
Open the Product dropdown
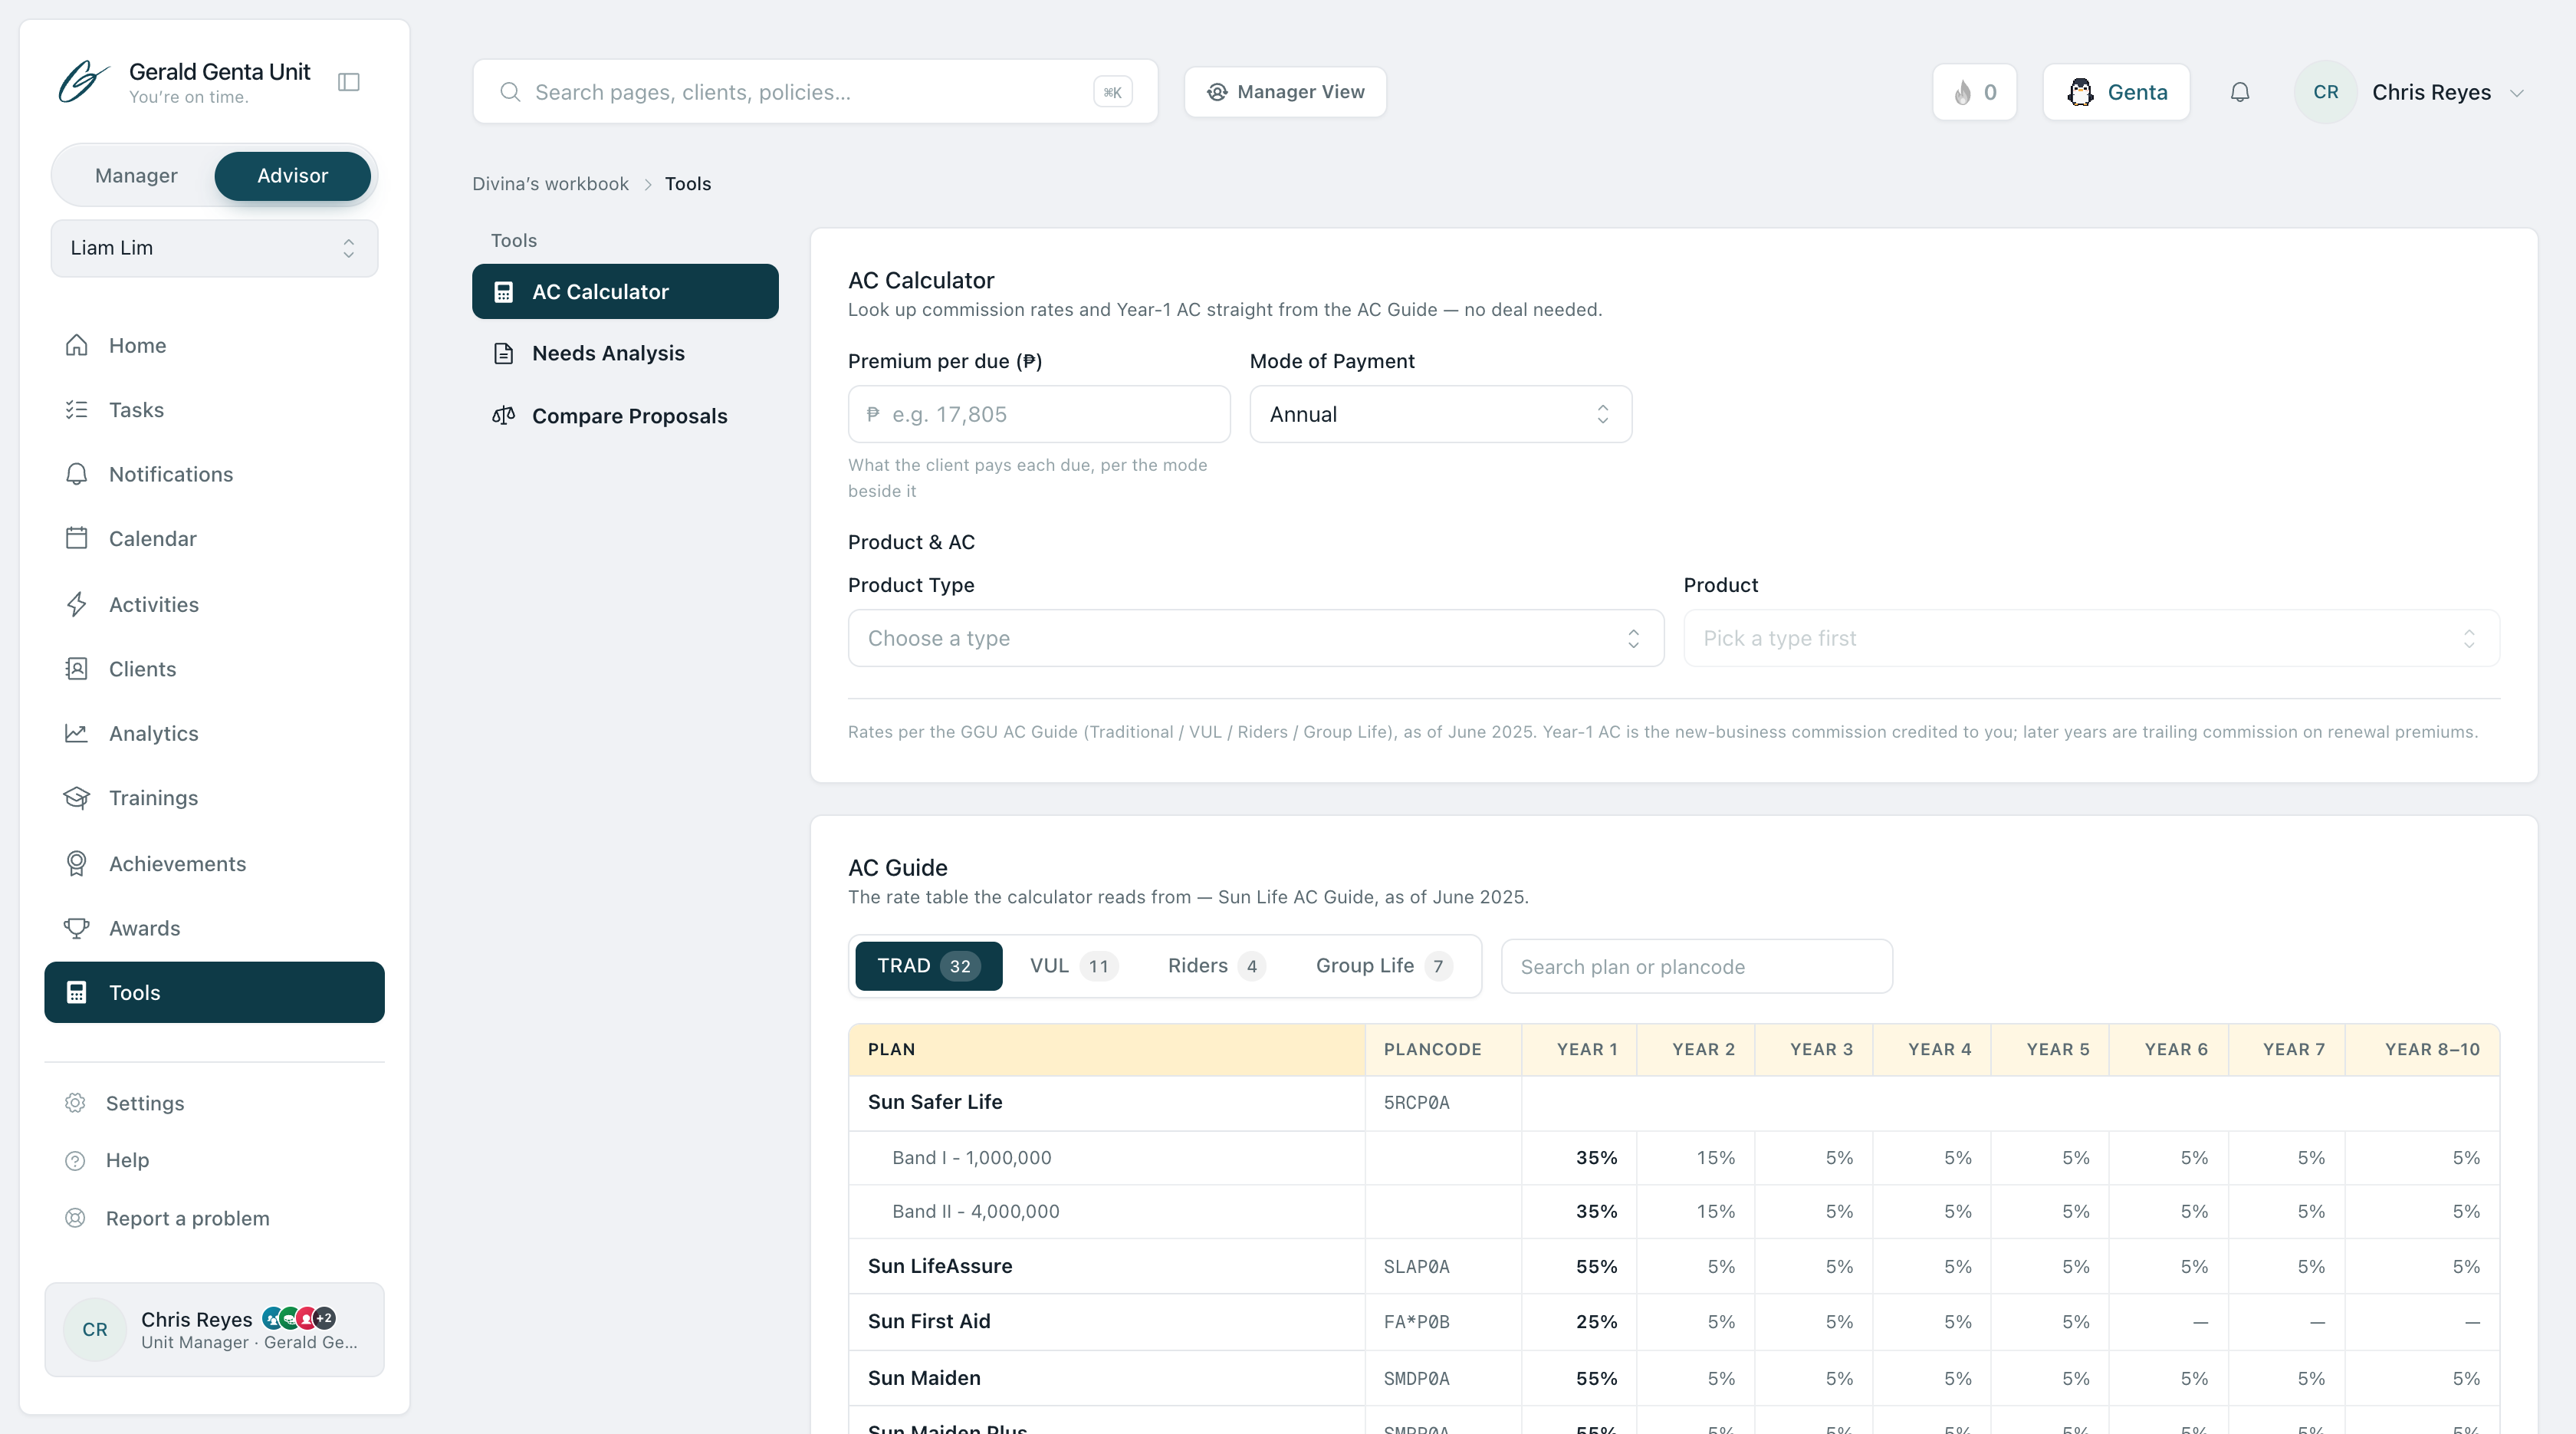pos(2091,638)
